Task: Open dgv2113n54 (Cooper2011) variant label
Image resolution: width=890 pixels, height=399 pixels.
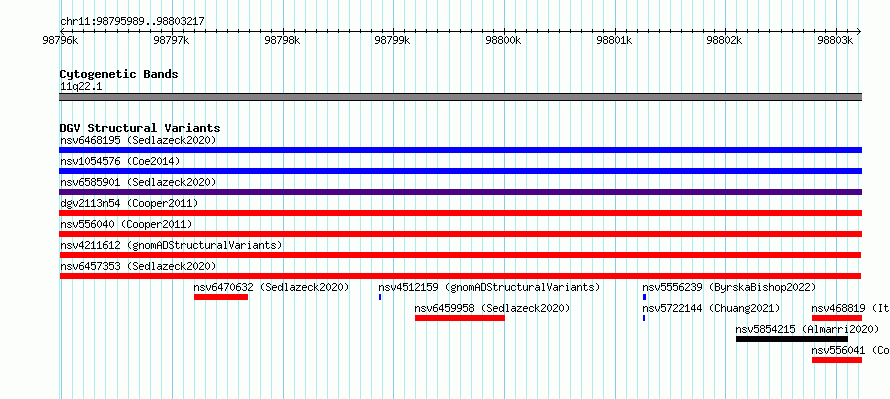Action: click(x=129, y=203)
